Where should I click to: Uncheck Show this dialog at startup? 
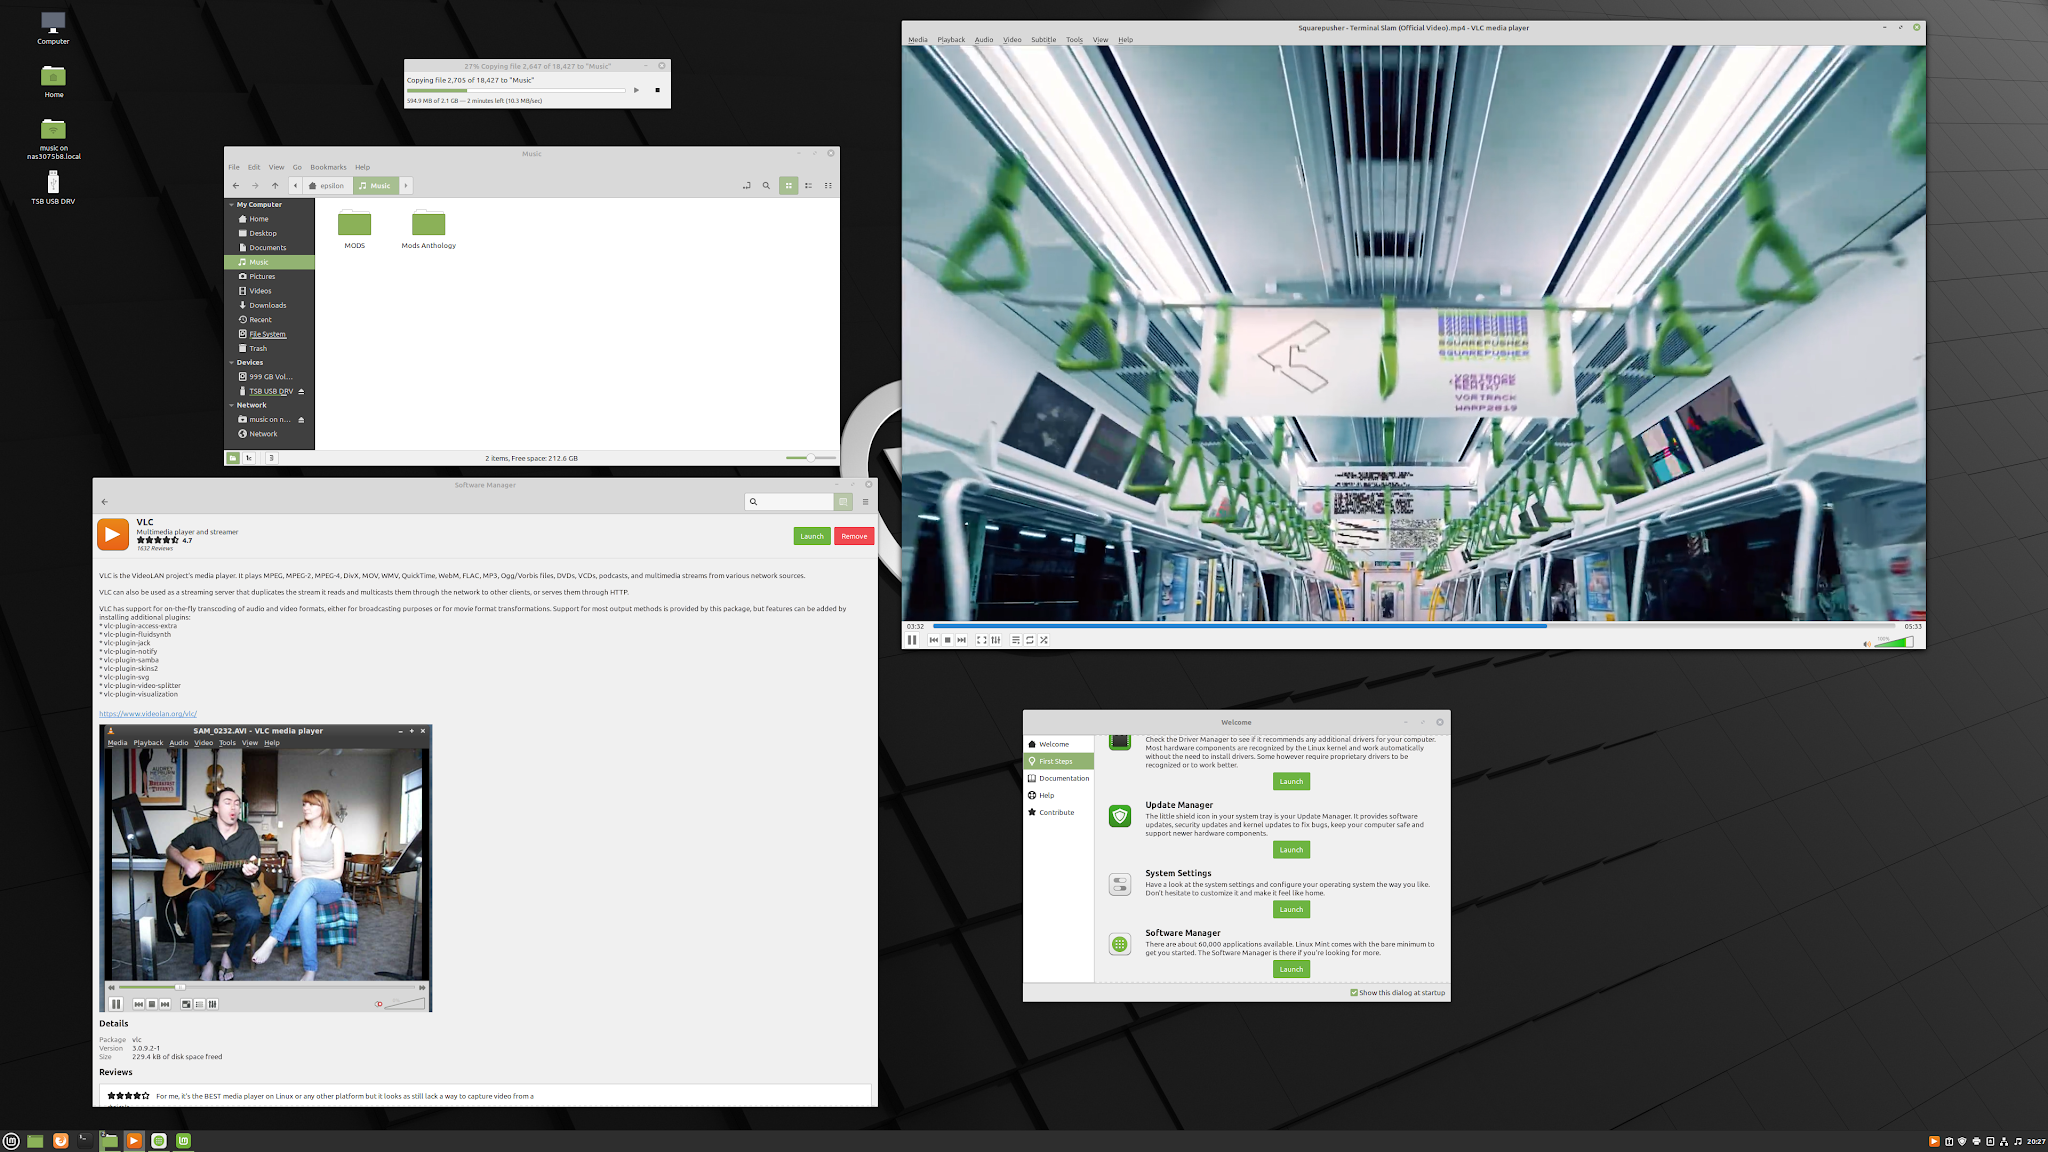coord(1354,993)
